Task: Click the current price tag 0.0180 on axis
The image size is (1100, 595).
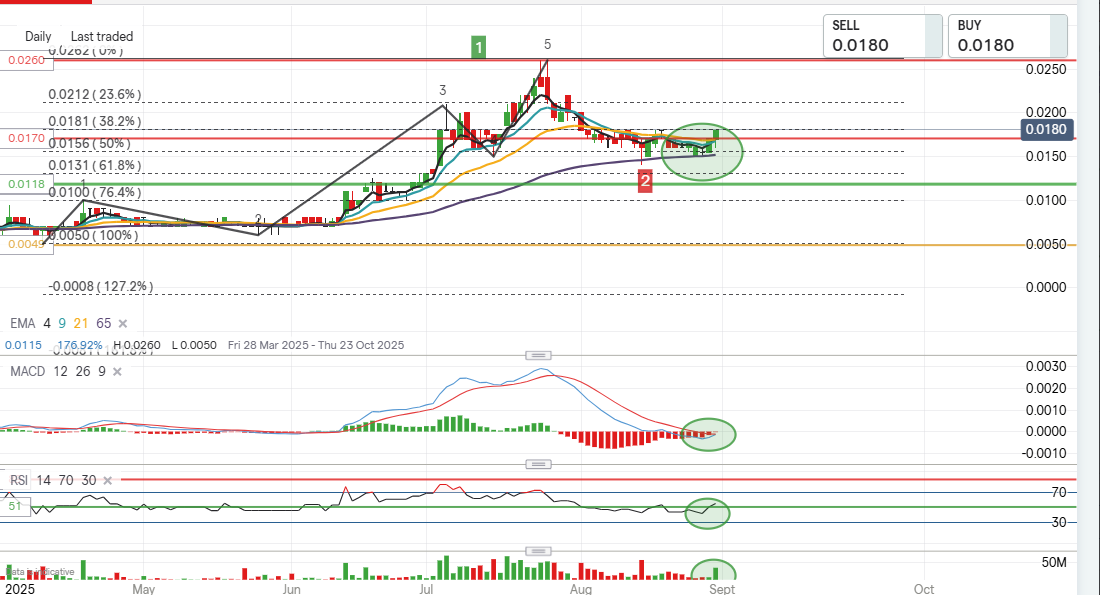Action: (x=1046, y=129)
